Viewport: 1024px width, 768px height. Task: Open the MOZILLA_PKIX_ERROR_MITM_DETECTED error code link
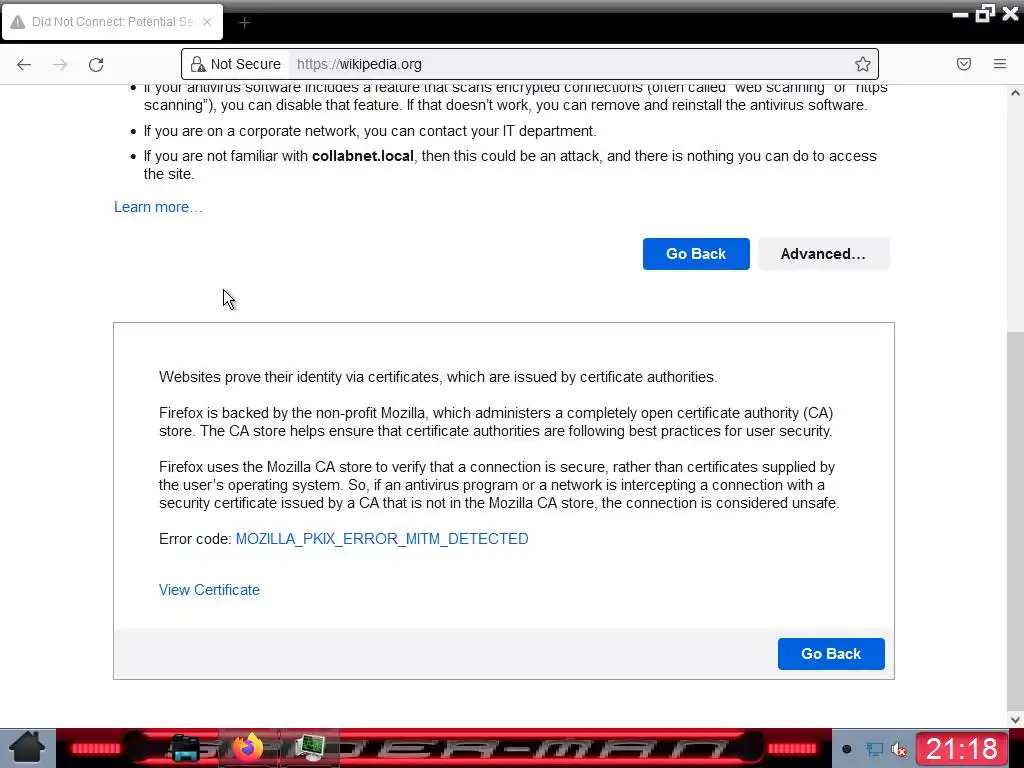tap(382, 539)
